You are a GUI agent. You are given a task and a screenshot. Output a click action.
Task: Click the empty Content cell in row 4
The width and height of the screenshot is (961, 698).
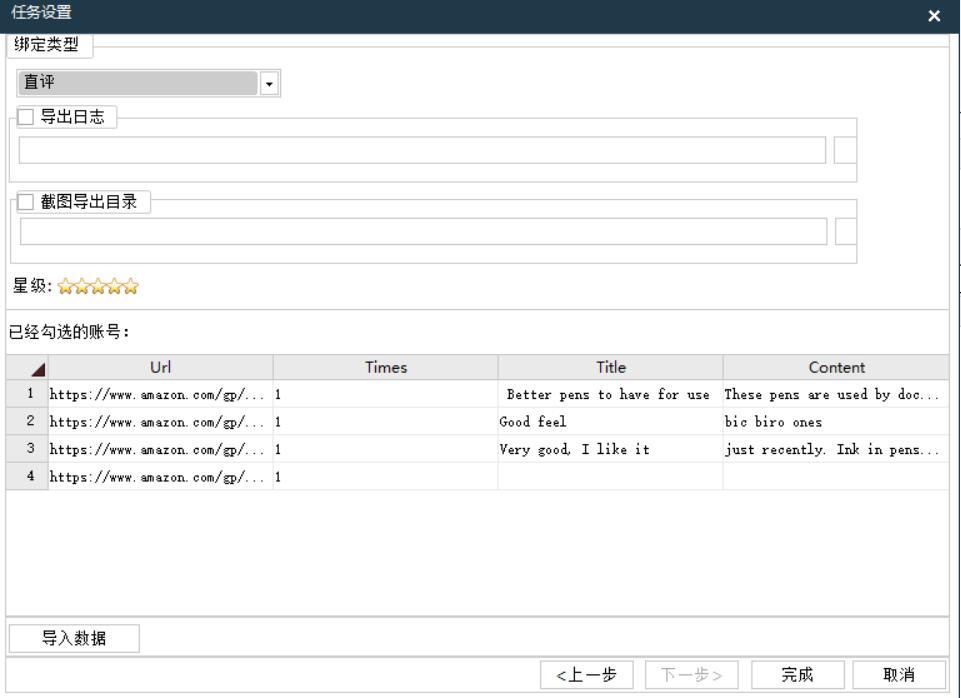836,477
